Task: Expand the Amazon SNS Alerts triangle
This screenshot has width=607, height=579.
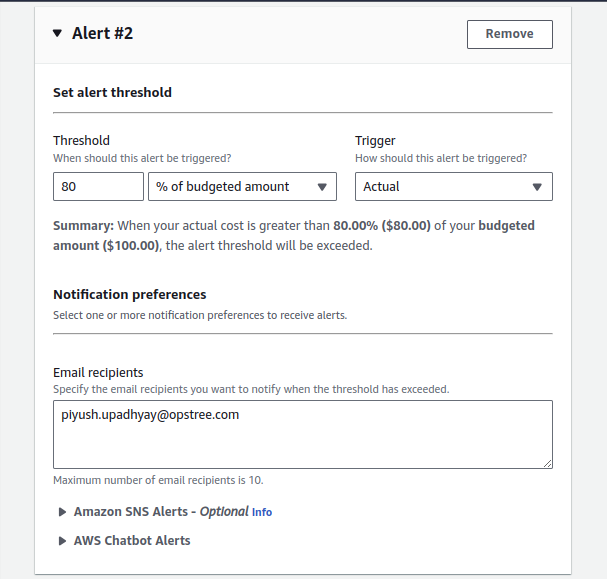Action: point(63,512)
